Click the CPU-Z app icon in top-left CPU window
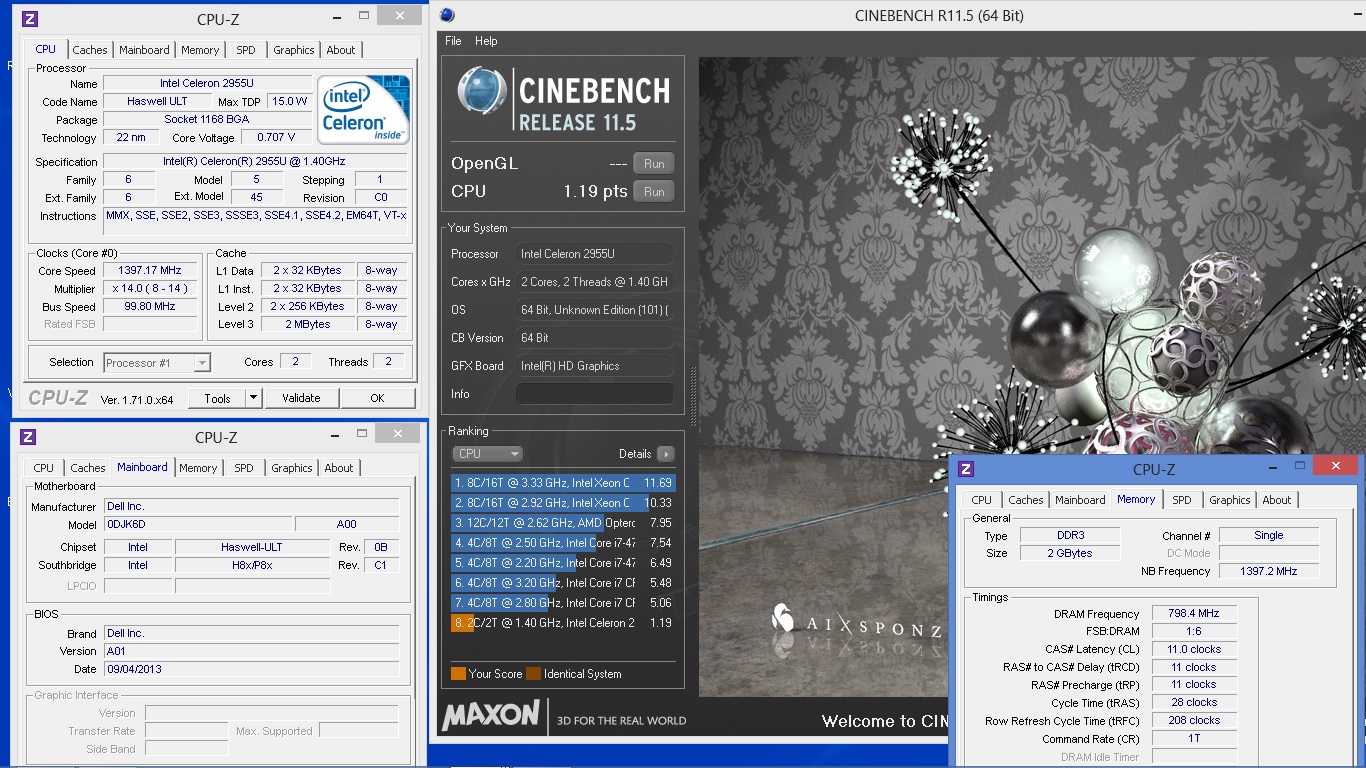1366x768 pixels. [29, 18]
